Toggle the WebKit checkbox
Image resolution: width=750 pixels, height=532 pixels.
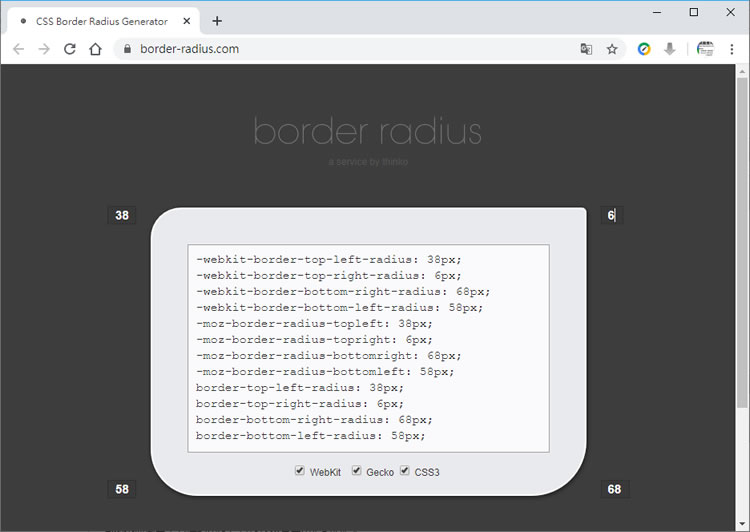pyautogui.click(x=300, y=470)
